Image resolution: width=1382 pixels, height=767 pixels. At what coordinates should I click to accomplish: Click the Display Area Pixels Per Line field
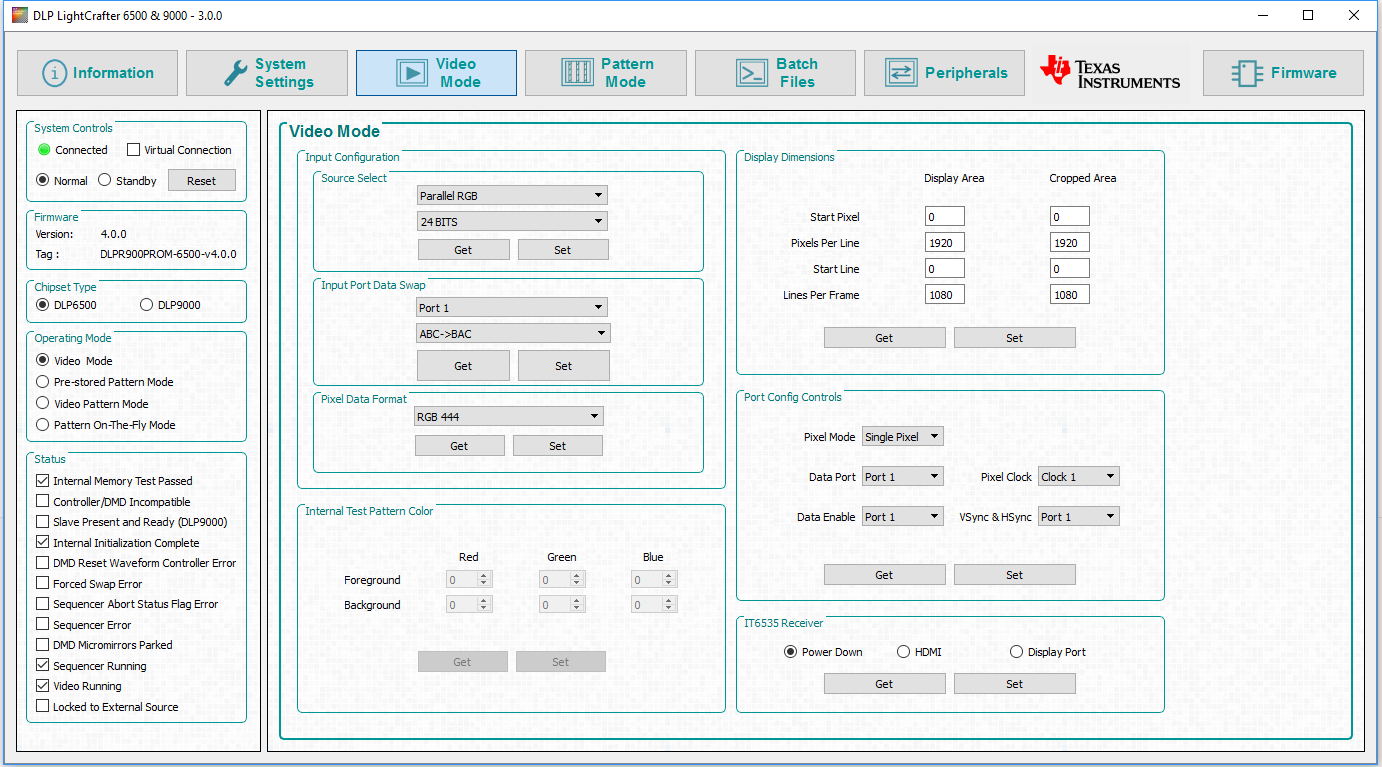(945, 243)
